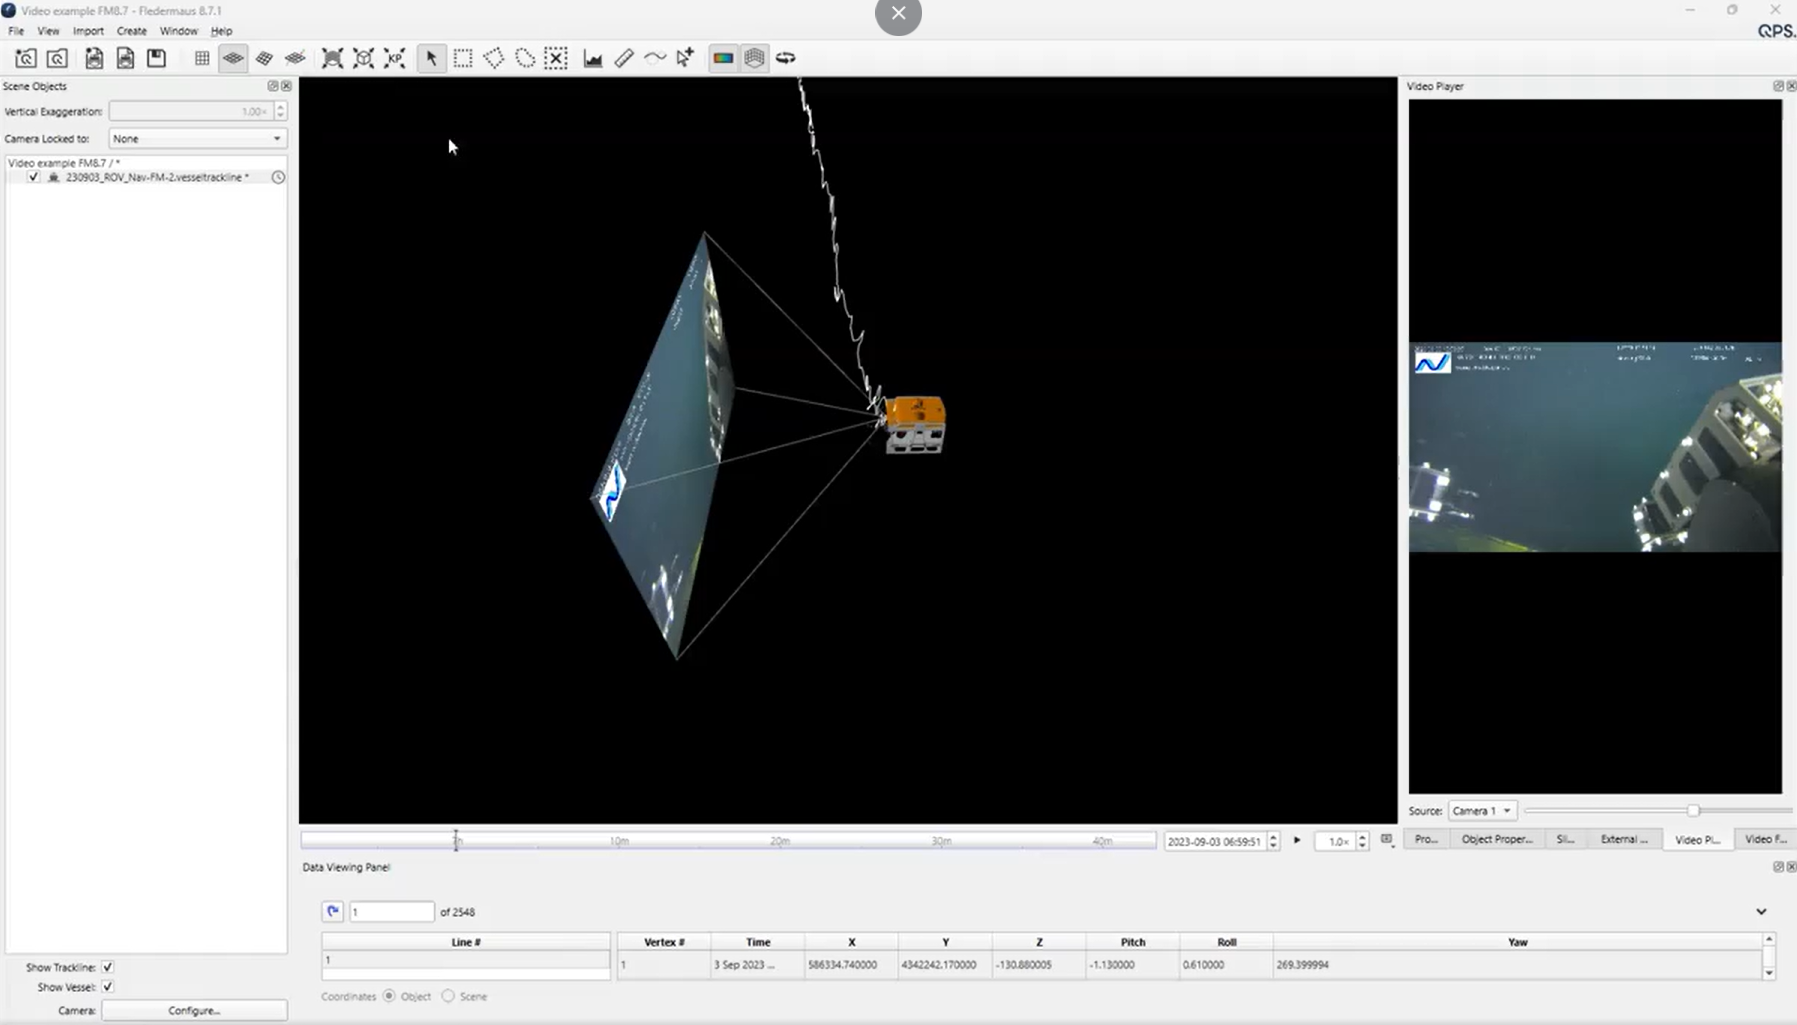Toggle the rainbow colormap icon
Viewport: 1797px width, 1025px height.
click(723, 58)
